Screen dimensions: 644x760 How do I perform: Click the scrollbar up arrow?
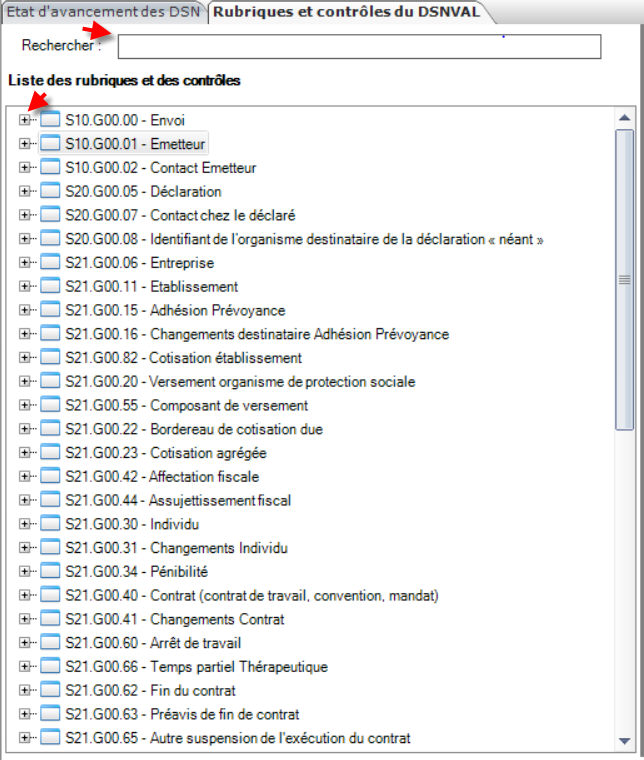[625, 117]
